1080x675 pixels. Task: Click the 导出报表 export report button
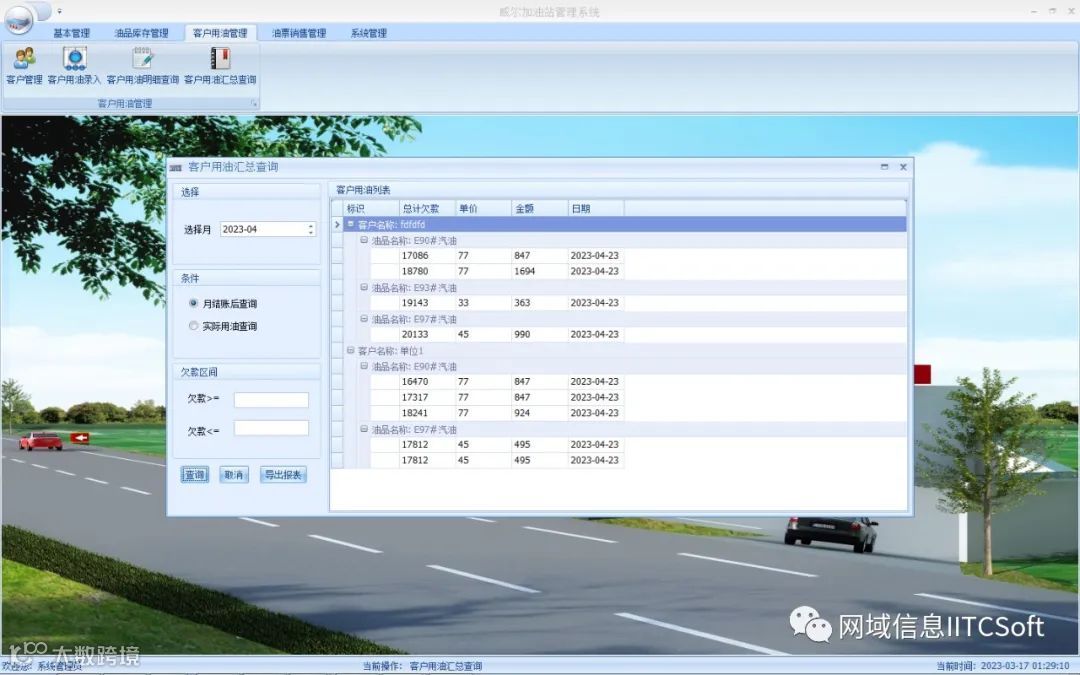(x=283, y=475)
